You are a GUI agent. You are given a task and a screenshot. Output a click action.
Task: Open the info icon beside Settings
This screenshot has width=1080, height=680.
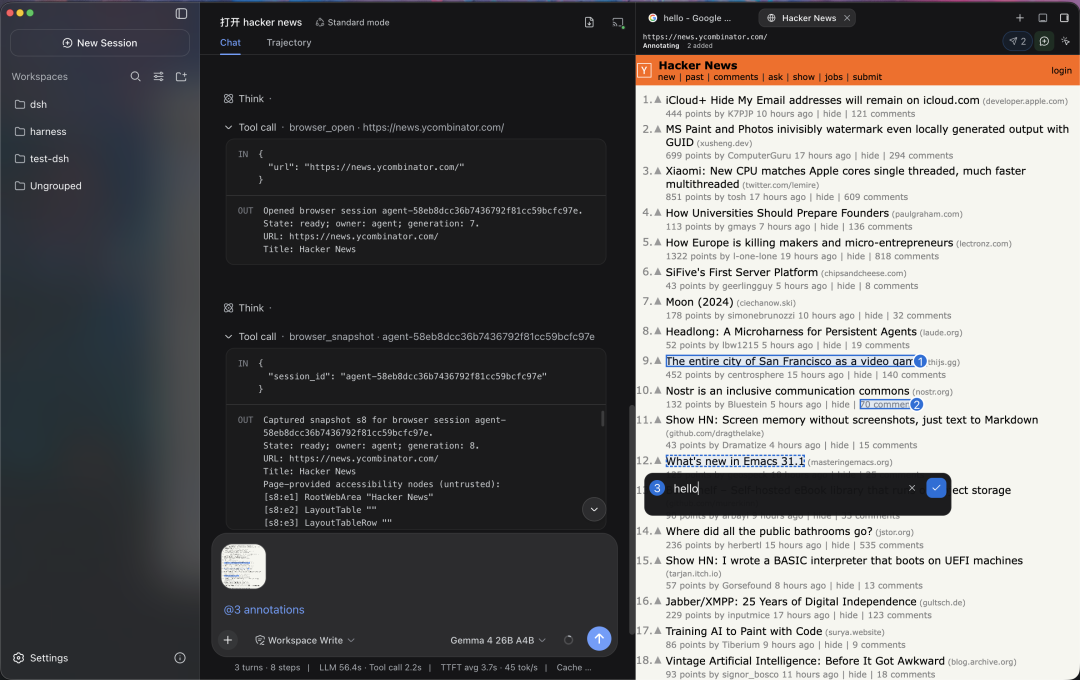[x=180, y=658]
